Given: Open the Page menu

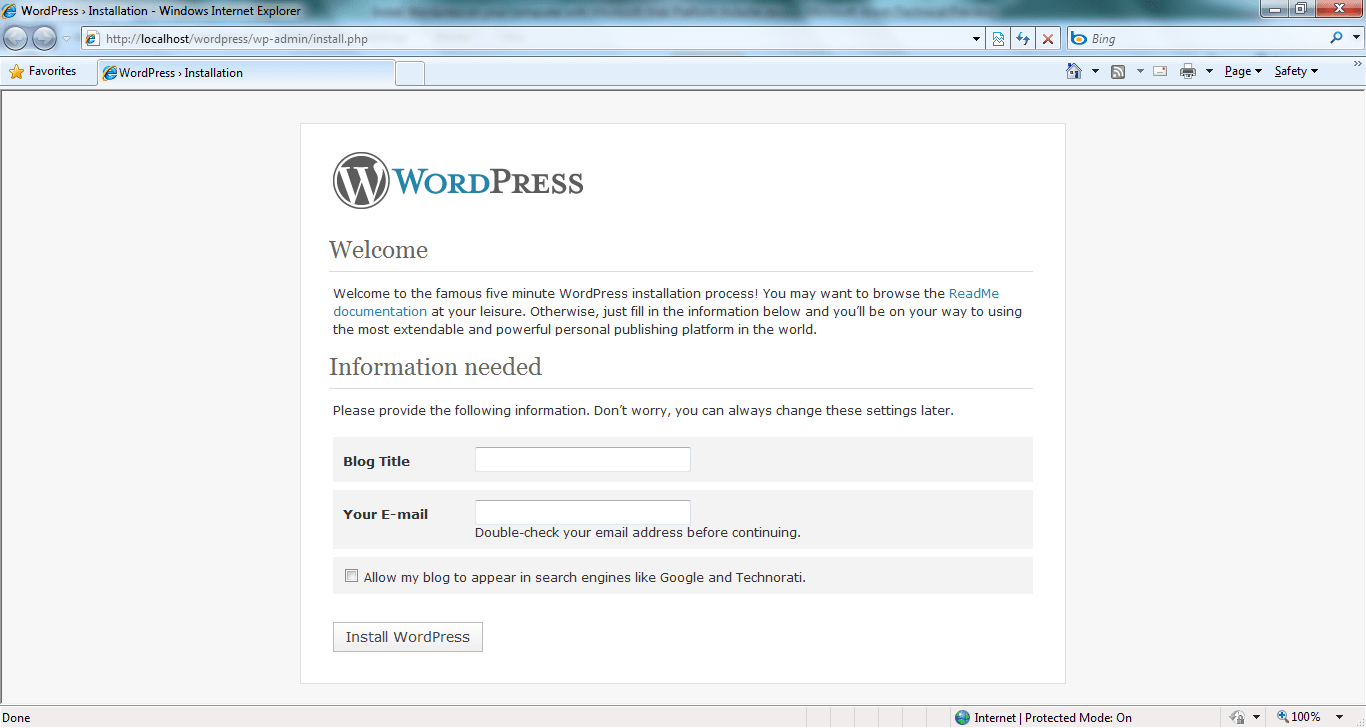Looking at the screenshot, I should [x=1243, y=71].
